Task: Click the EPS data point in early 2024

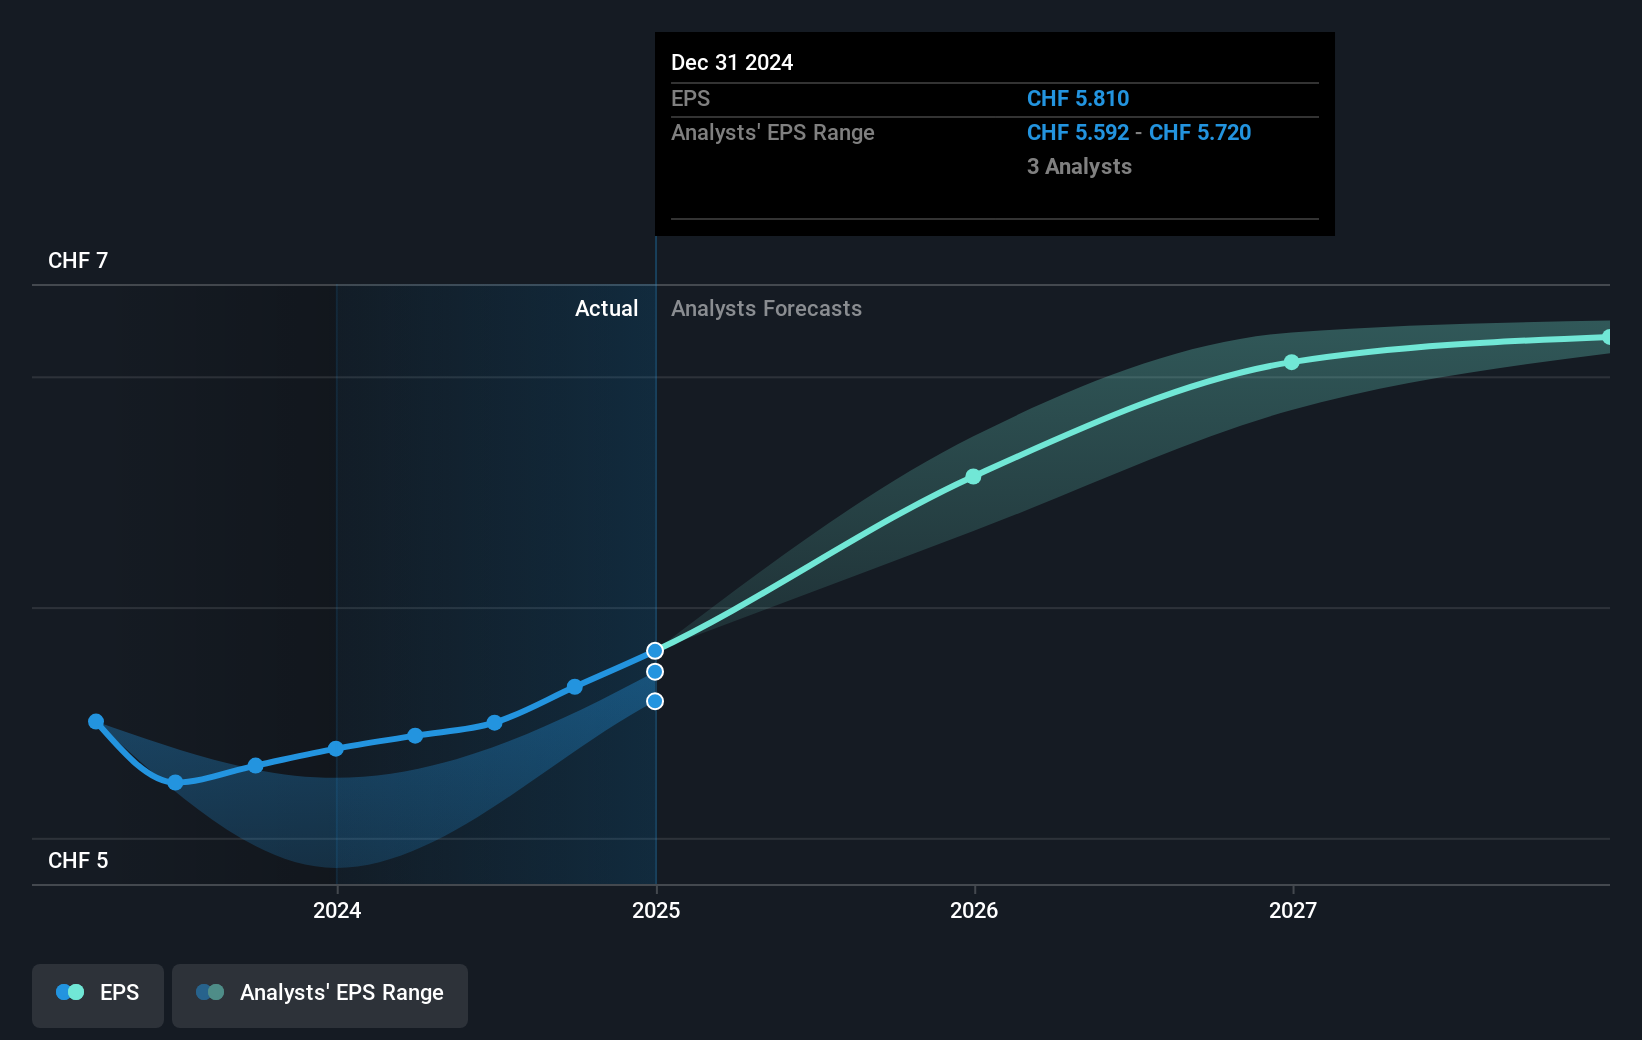Action: (415, 735)
